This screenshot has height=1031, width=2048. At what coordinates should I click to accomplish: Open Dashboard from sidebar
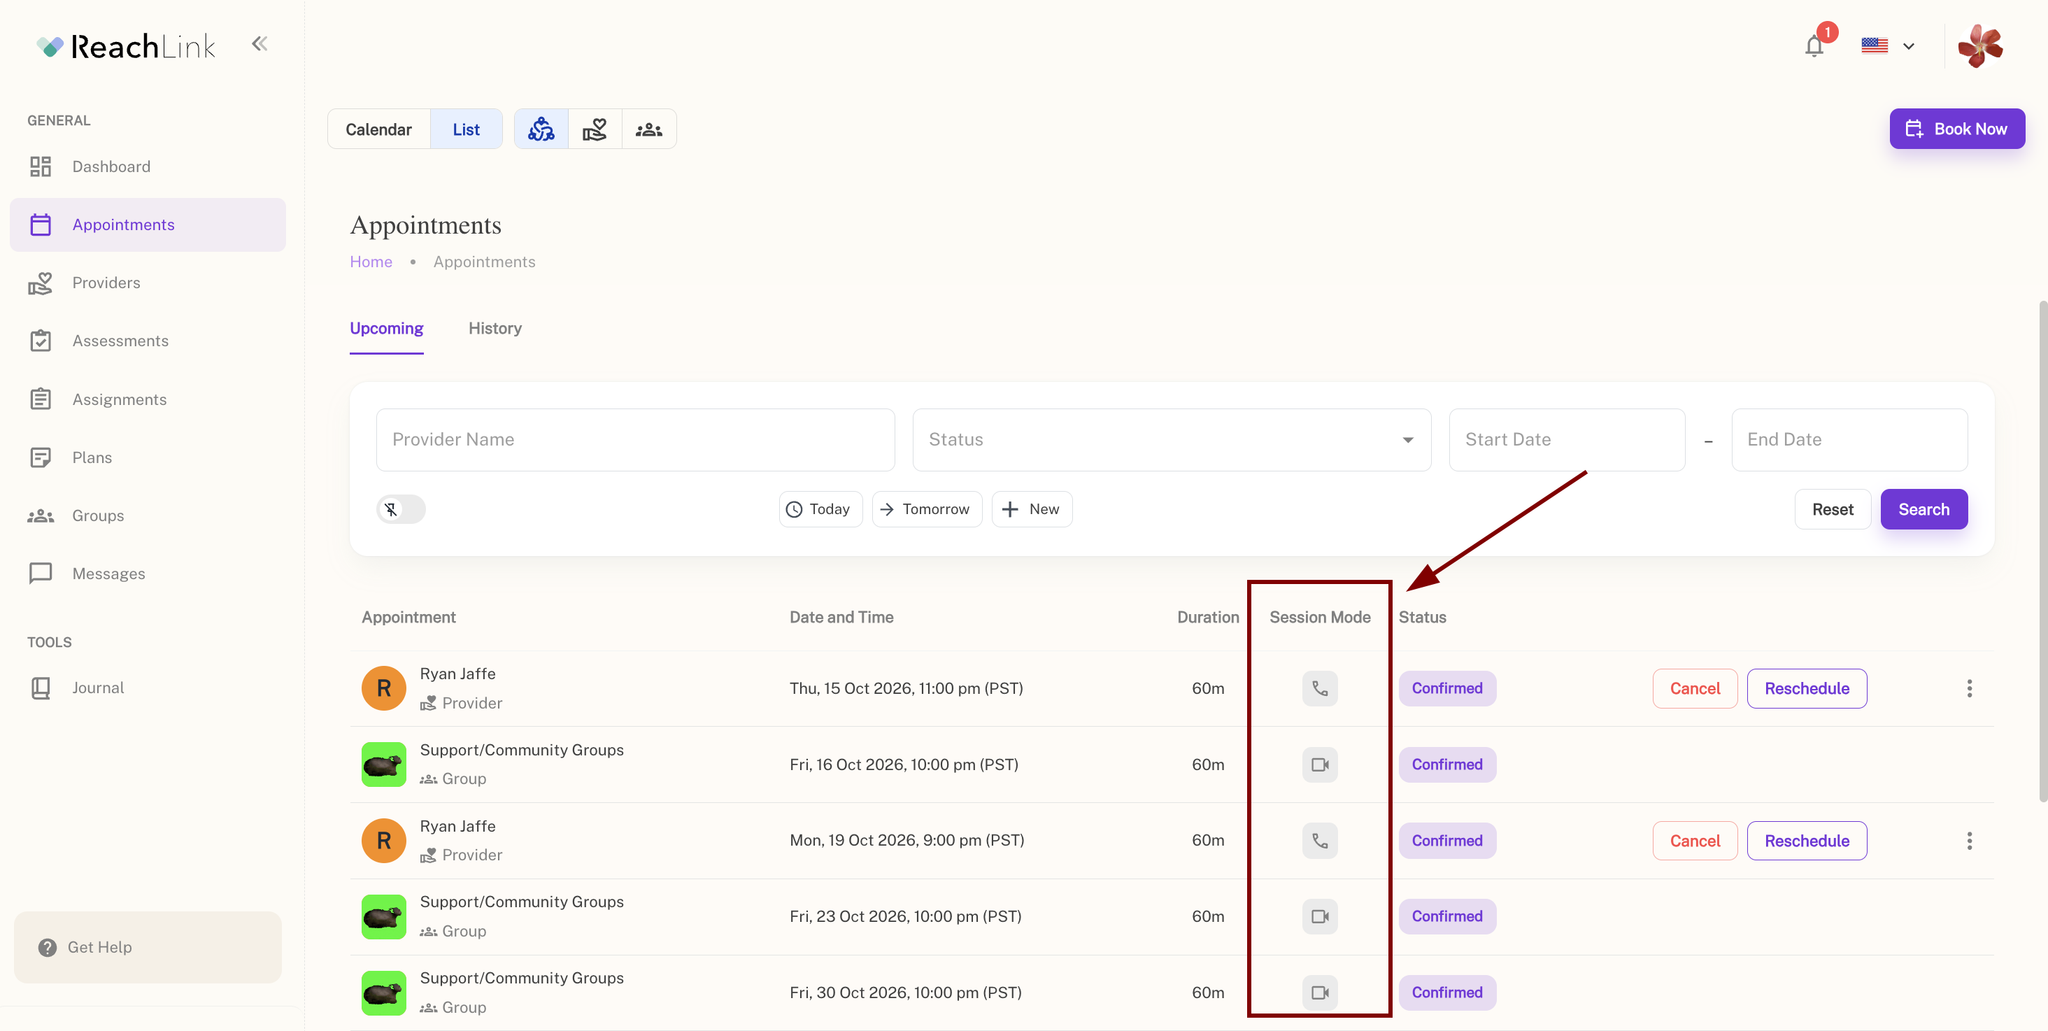pos(148,167)
